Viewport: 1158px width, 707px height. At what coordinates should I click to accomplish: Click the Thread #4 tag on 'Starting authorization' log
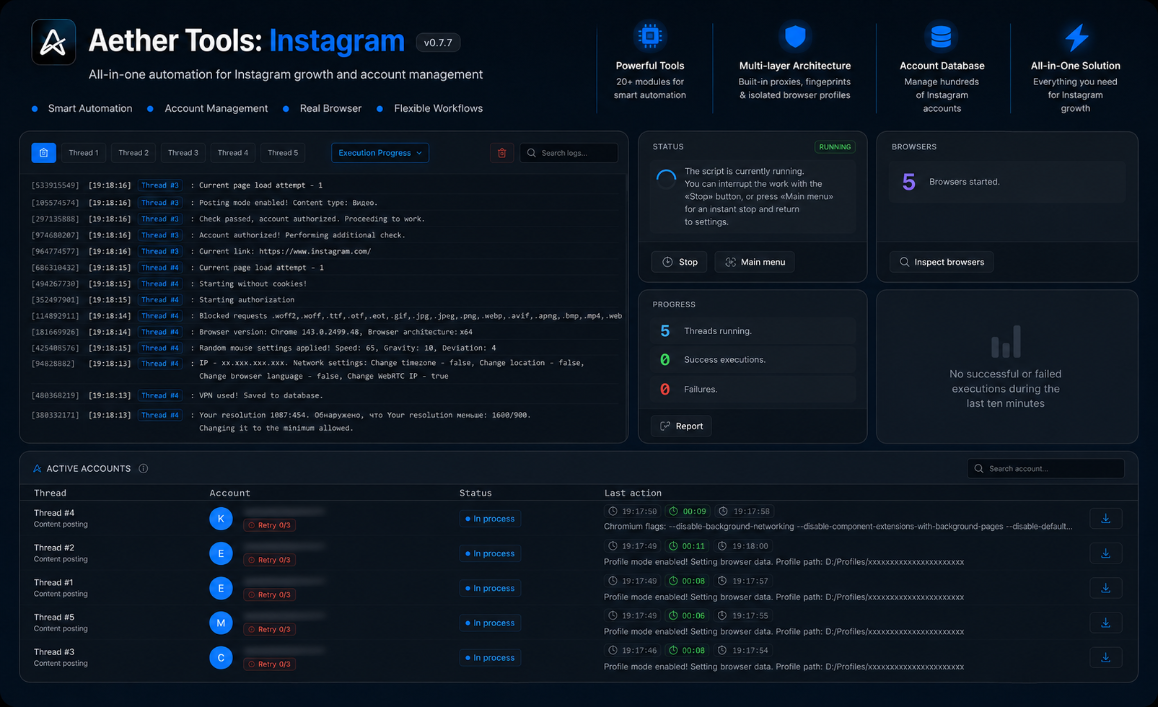(x=160, y=300)
